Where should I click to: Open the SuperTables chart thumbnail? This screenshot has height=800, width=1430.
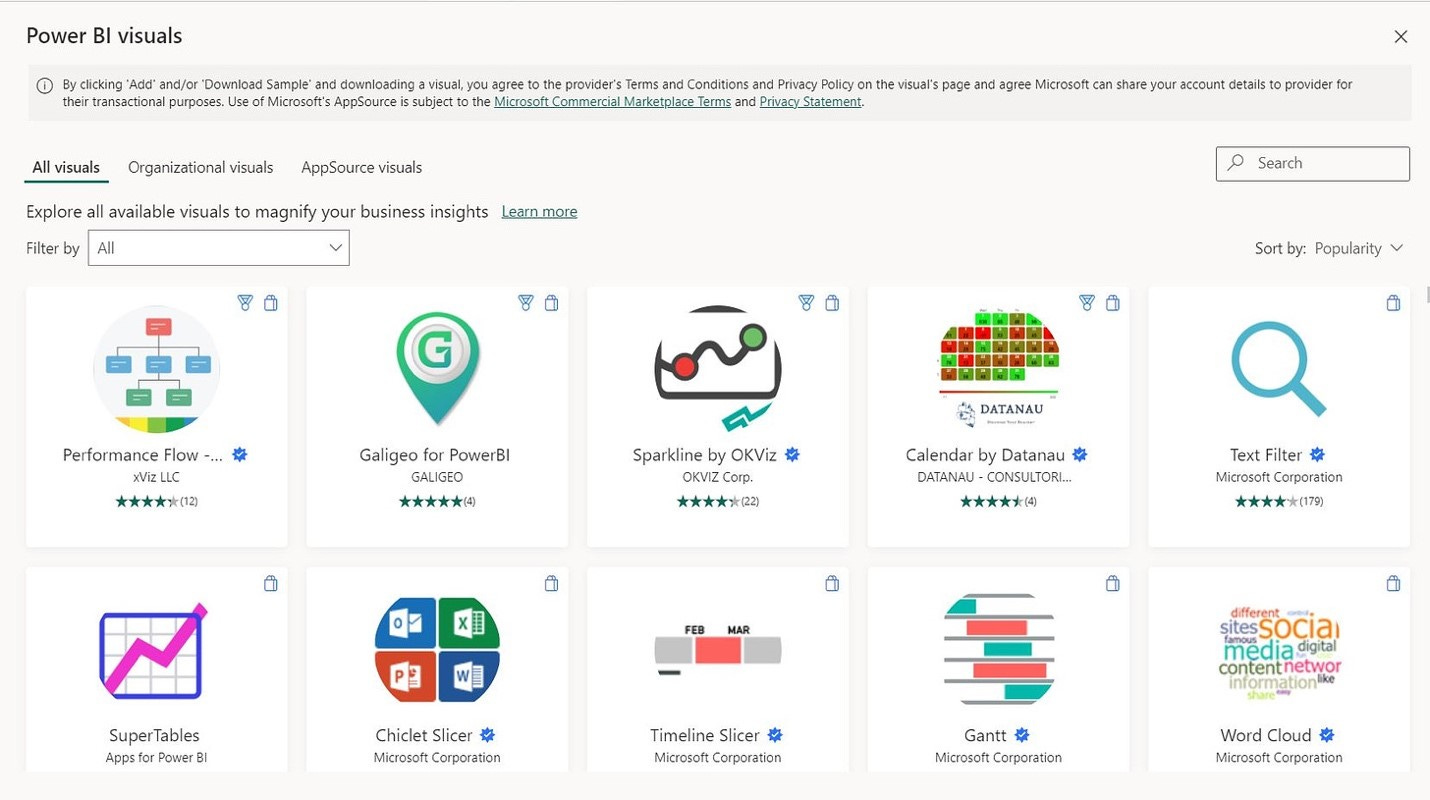pos(153,651)
